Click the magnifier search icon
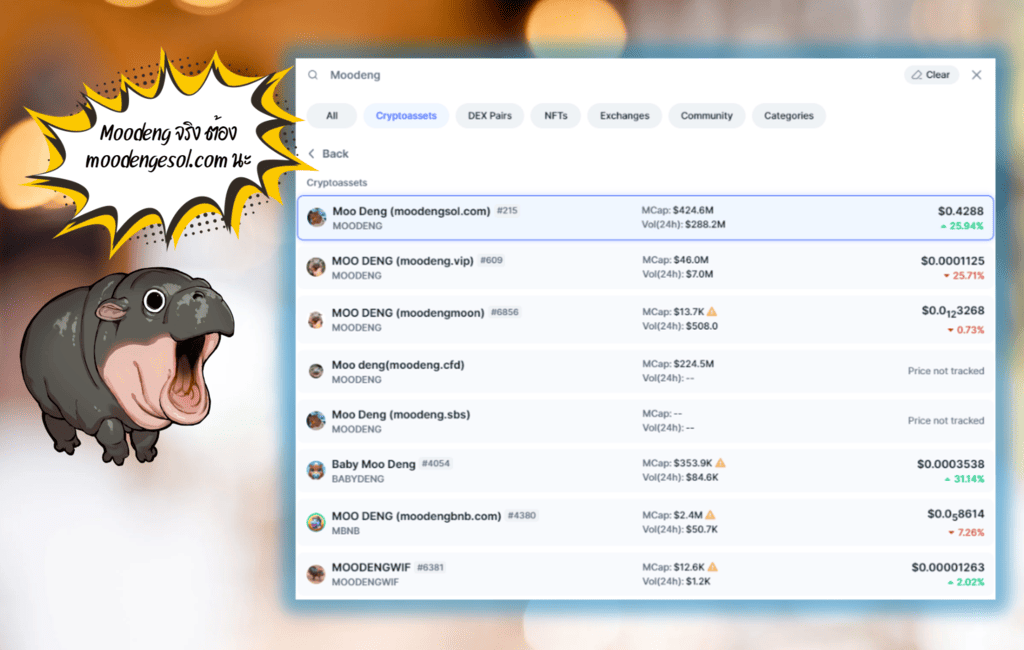This screenshot has width=1024, height=650. pos(313,75)
